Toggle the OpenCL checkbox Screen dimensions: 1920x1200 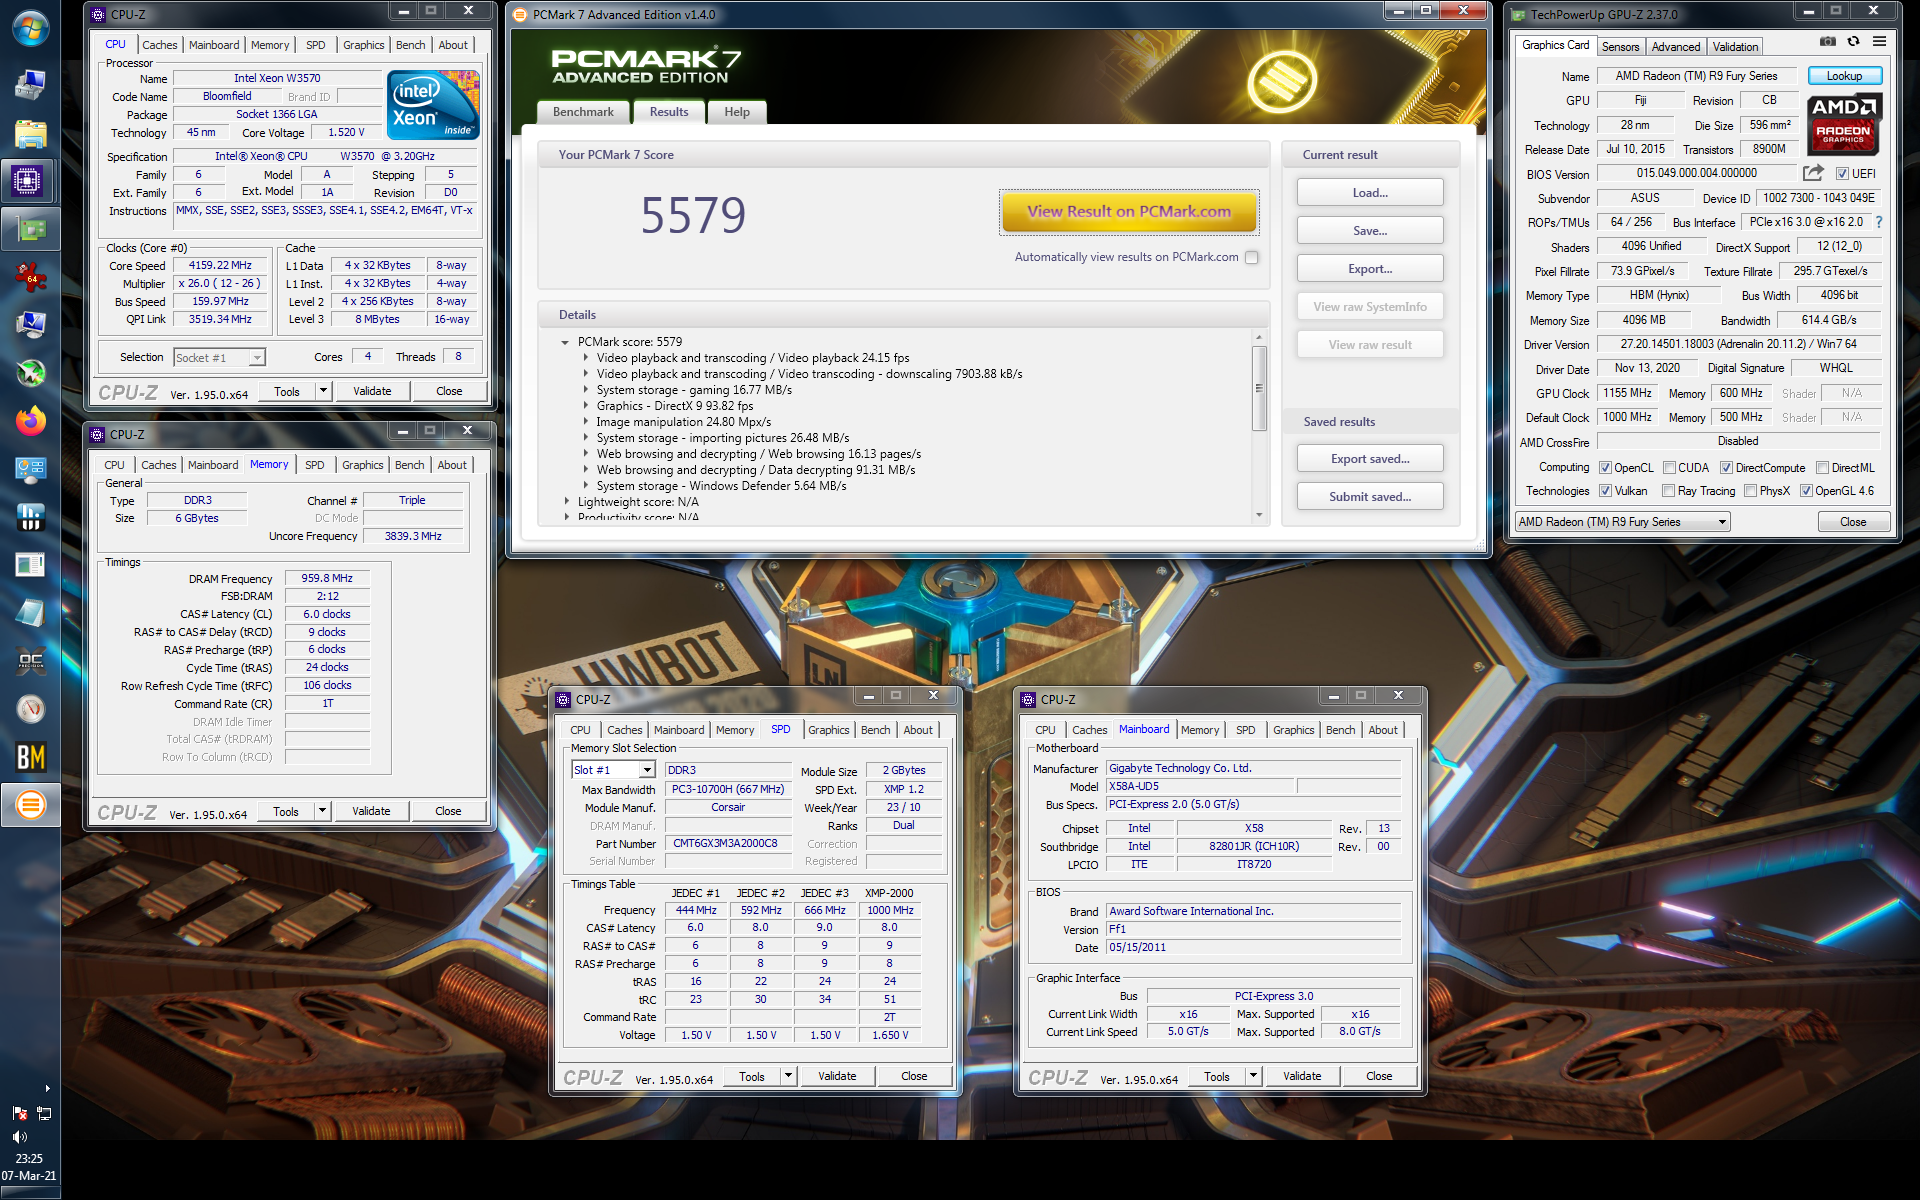point(1605,468)
